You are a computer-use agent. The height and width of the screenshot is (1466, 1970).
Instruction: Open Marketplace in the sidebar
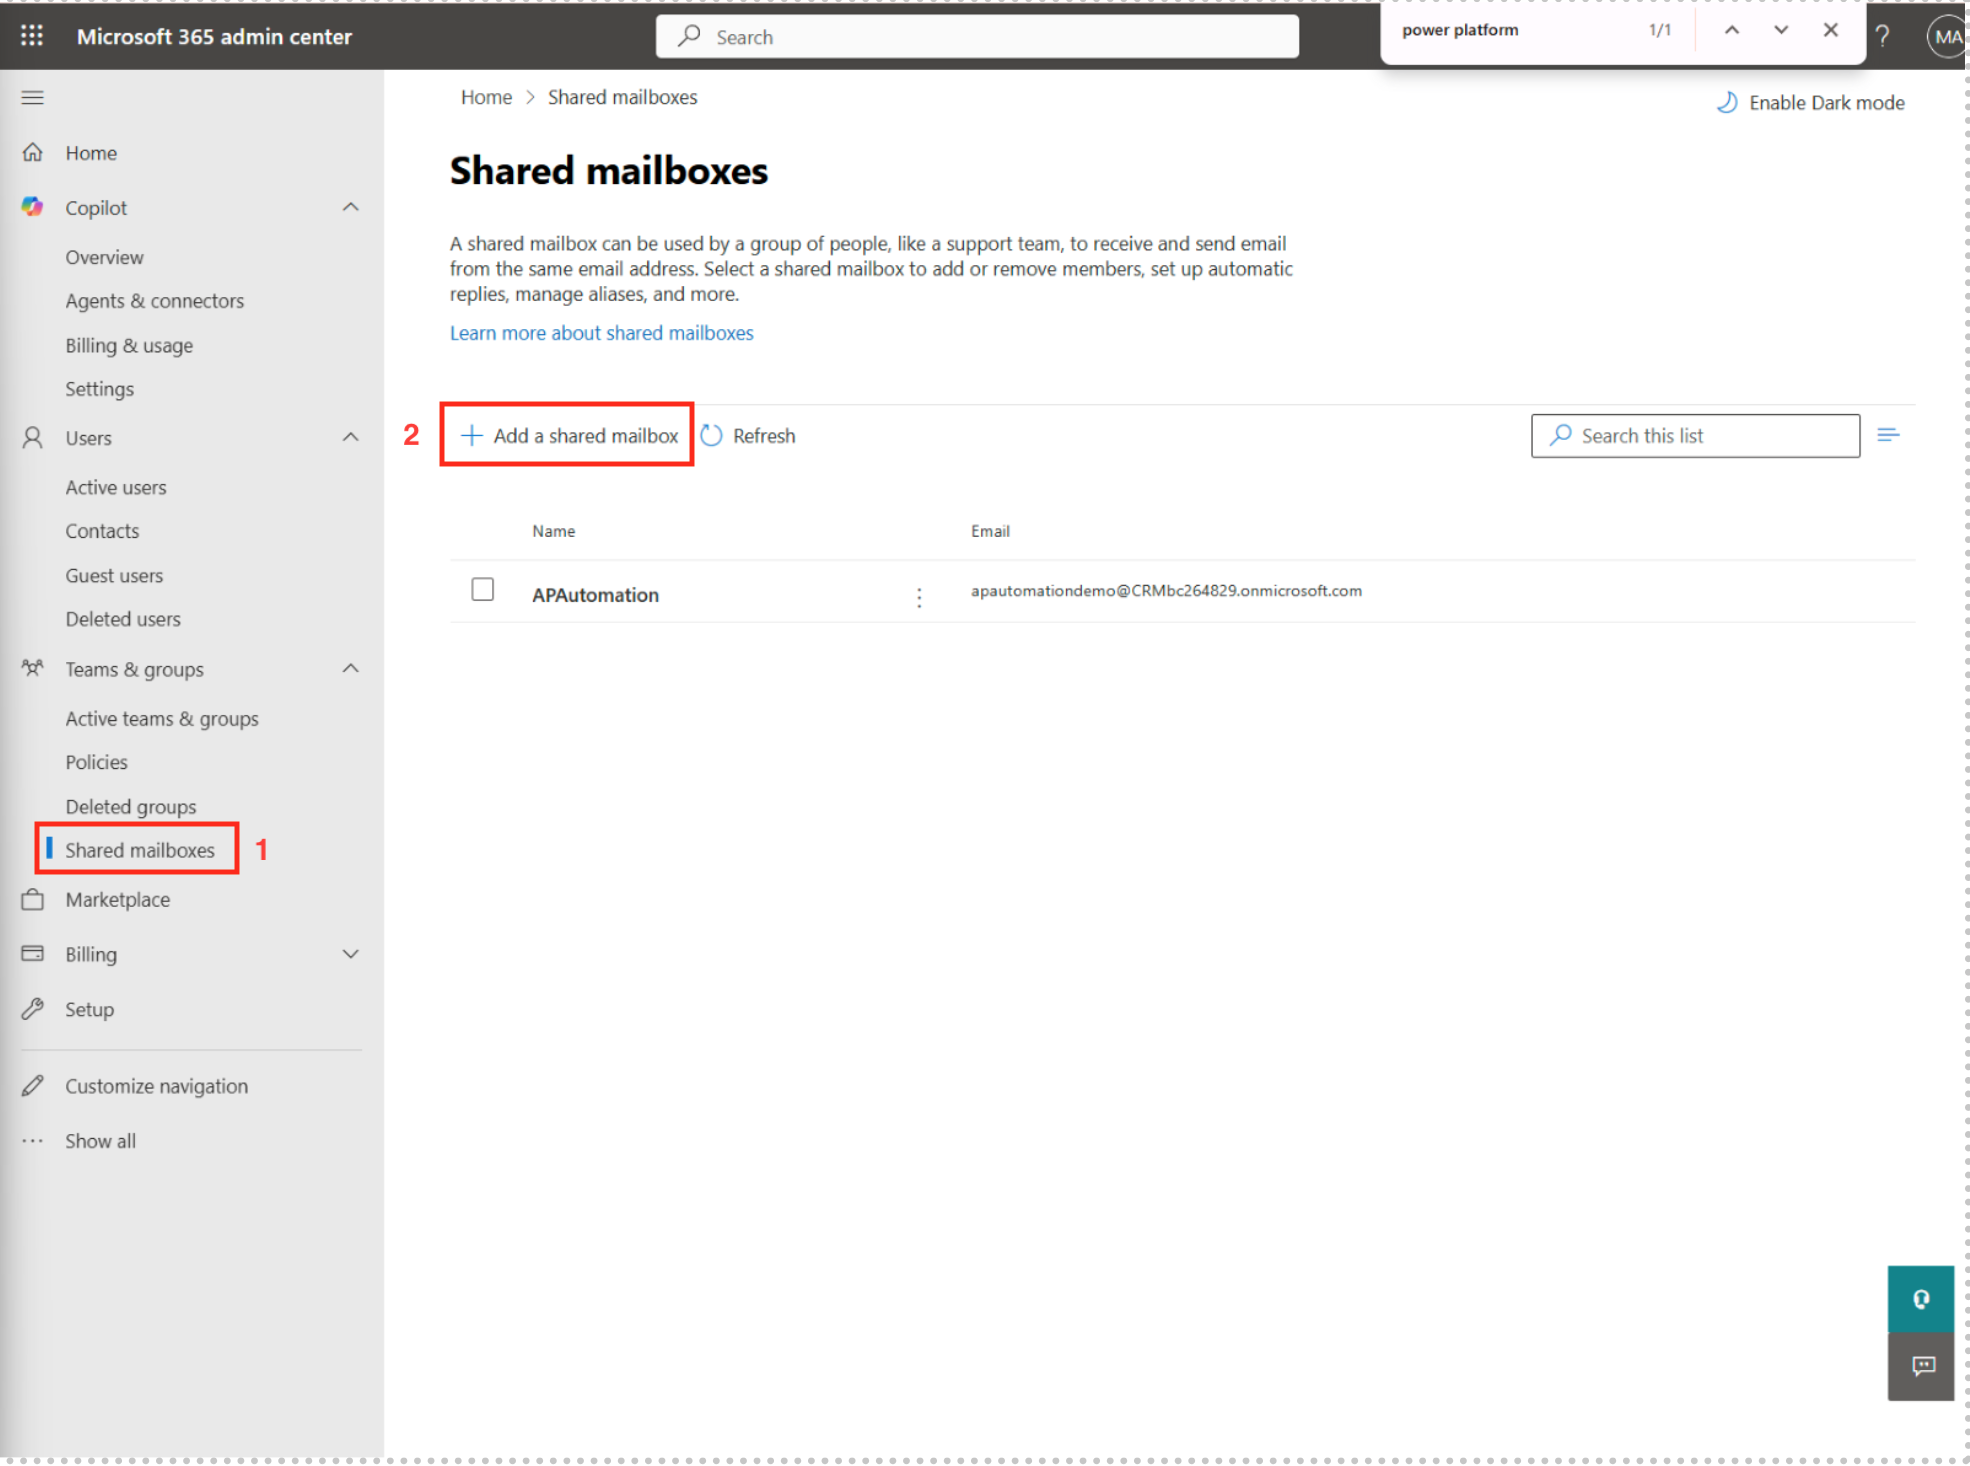[117, 899]
